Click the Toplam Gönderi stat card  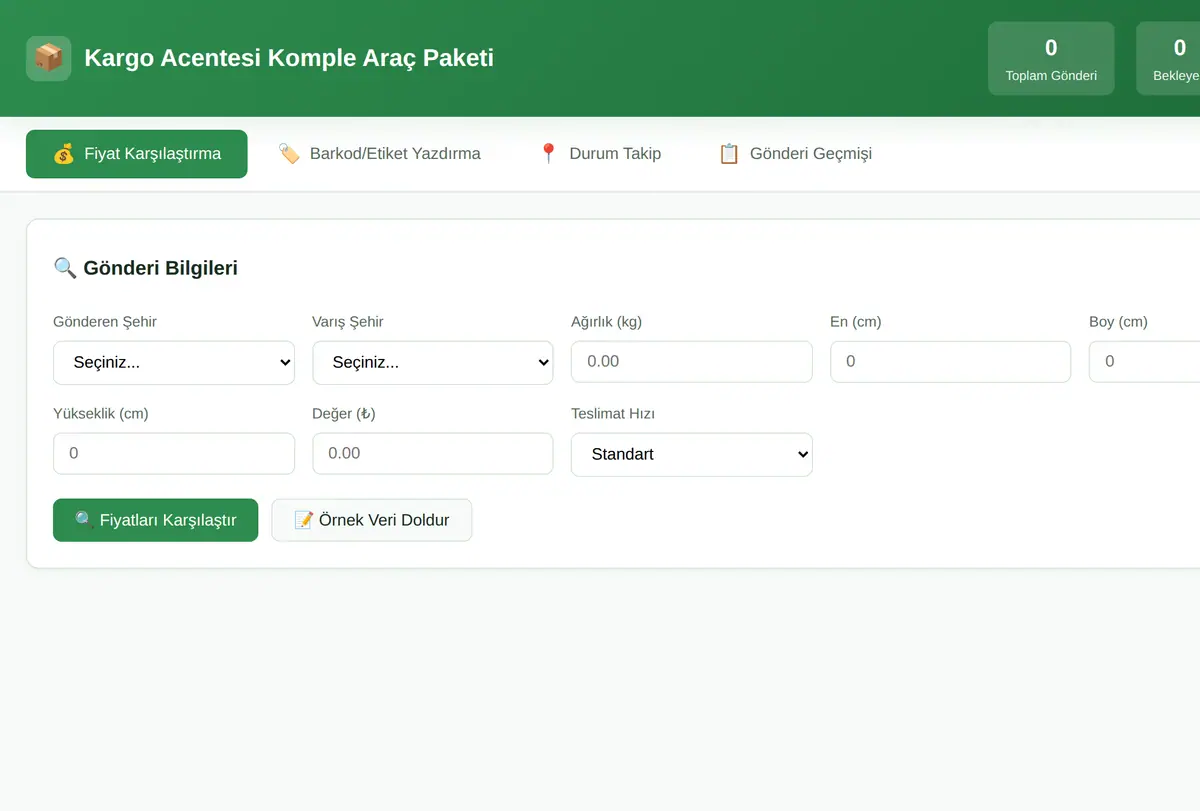click(x=1051, y=59)
